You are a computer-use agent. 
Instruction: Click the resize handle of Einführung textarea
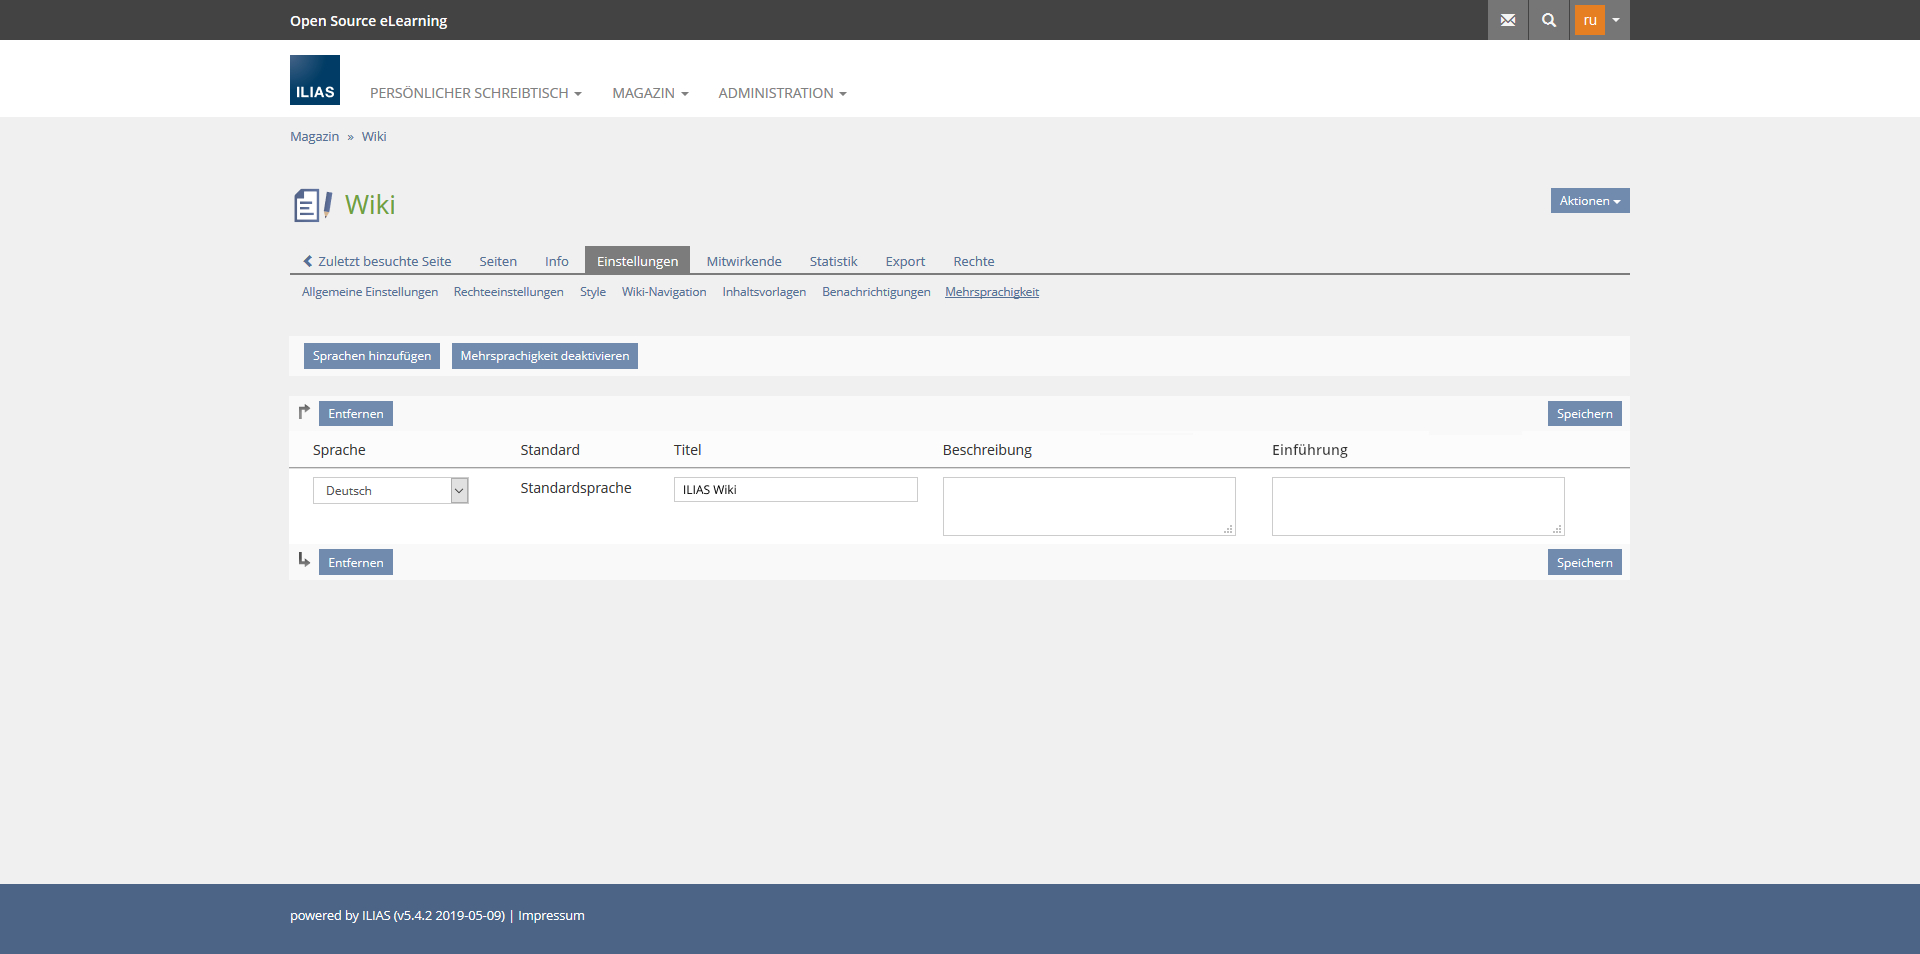[1558, 529]
